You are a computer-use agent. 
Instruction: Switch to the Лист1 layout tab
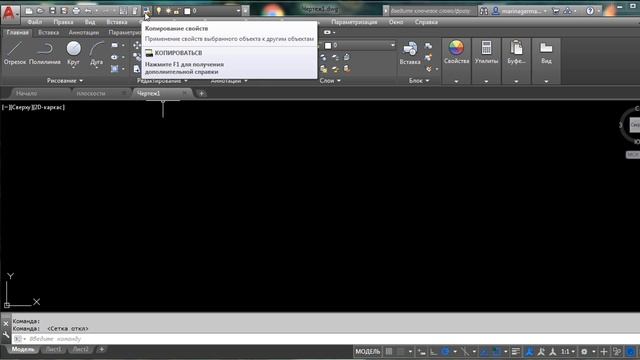coord(53,349)
